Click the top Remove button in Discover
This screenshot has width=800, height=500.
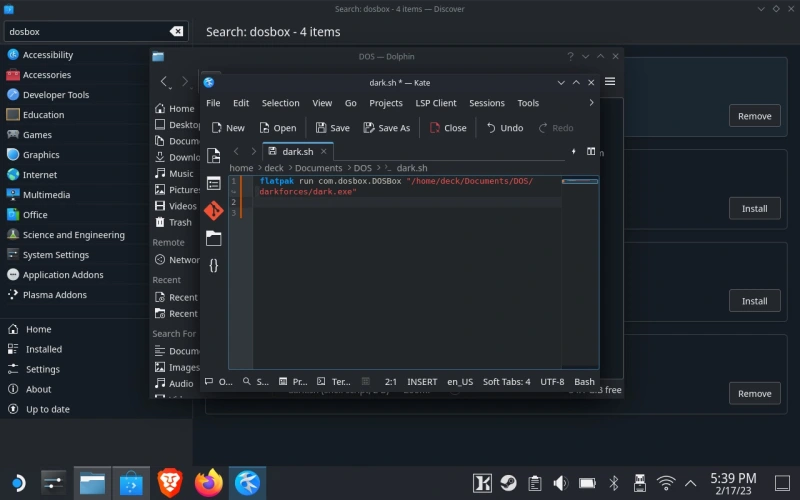(754, 116)
